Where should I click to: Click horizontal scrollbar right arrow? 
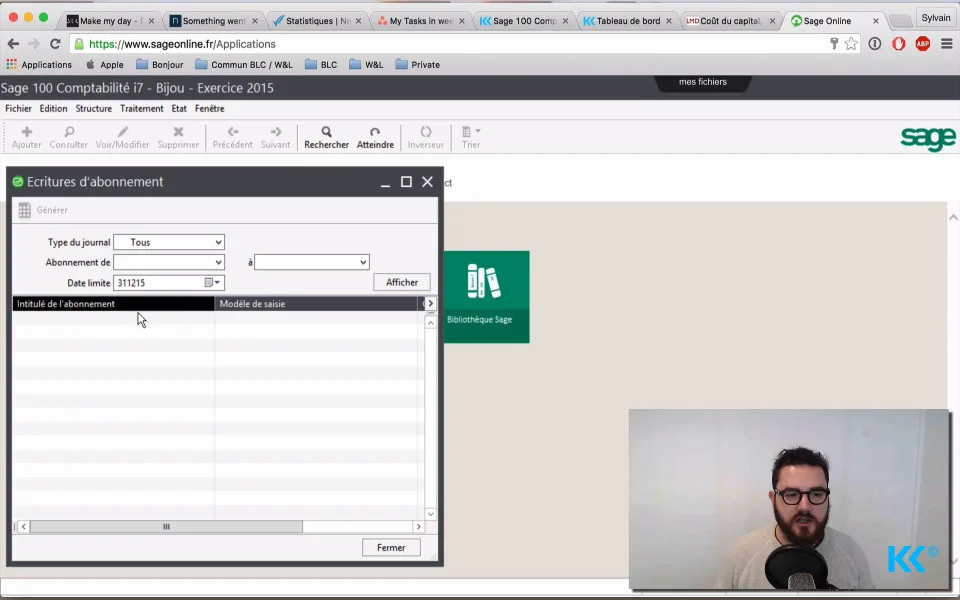pyautogui.click(x=419, y=527)
